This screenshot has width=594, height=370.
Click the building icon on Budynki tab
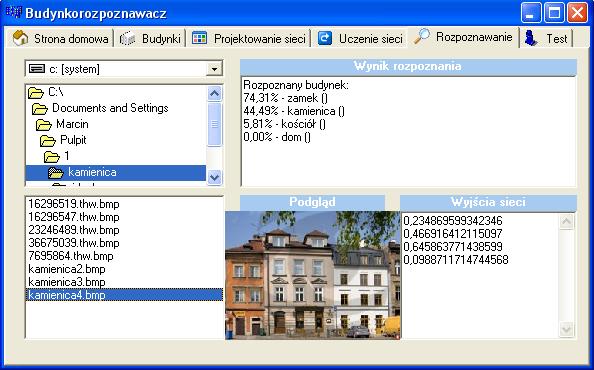tap(128, 38)
